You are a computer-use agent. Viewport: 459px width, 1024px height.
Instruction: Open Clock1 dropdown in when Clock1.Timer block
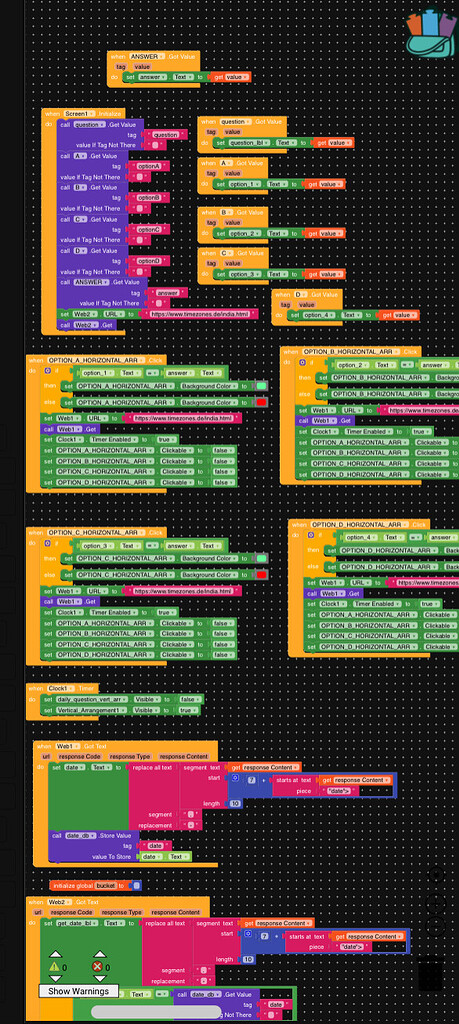pos(59,688)
